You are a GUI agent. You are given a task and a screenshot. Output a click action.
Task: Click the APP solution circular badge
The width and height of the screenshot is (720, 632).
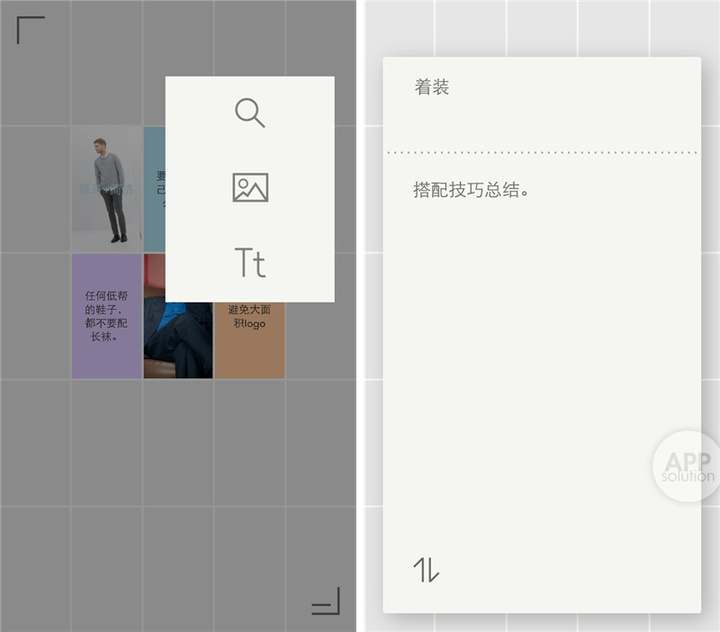[687, 466]
